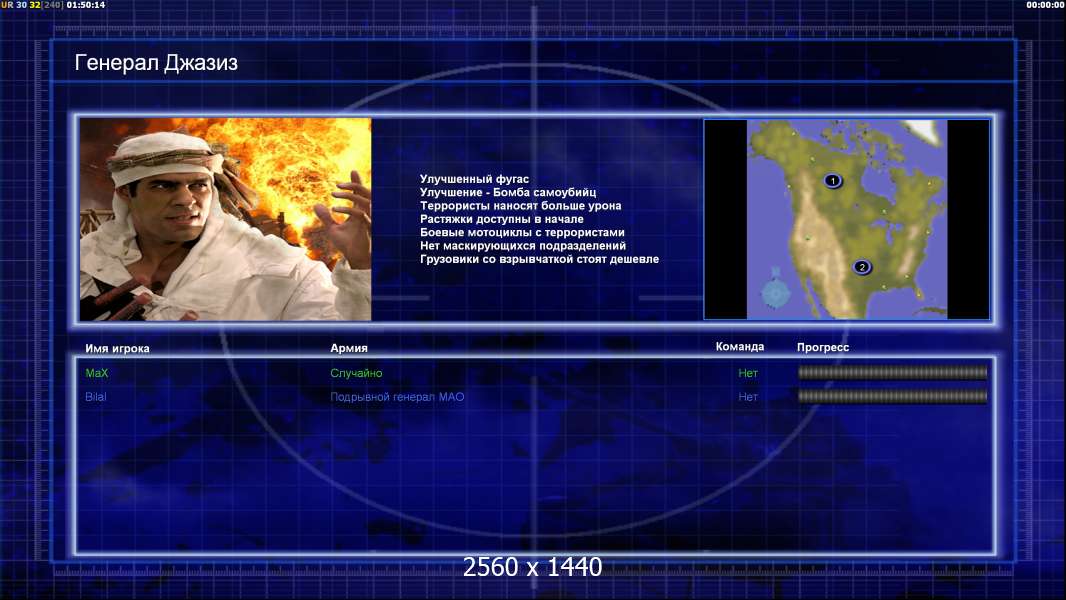Click army value 'Подрывной генерал МАО'
This screenshot has width=1066, height=600.
pyautogui.click(x=397, y=397)
